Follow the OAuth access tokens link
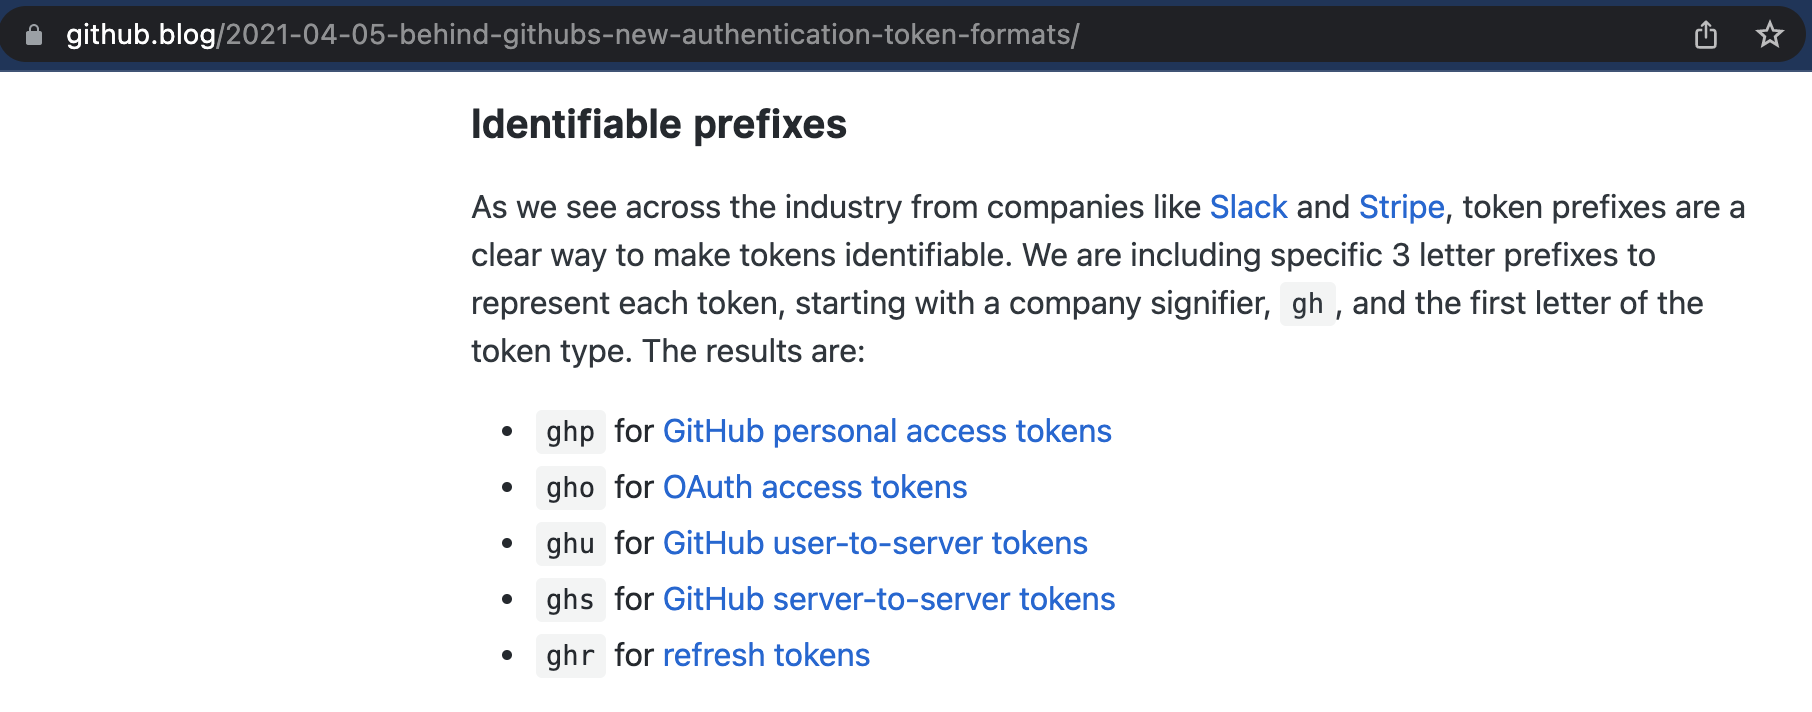This screenshot has height=712, width=1812. 815,487
